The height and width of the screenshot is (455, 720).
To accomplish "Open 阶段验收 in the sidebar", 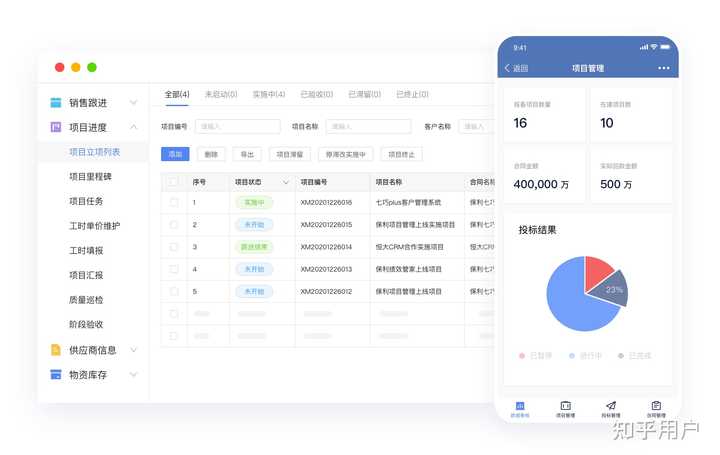I will (x=86, y=324).
